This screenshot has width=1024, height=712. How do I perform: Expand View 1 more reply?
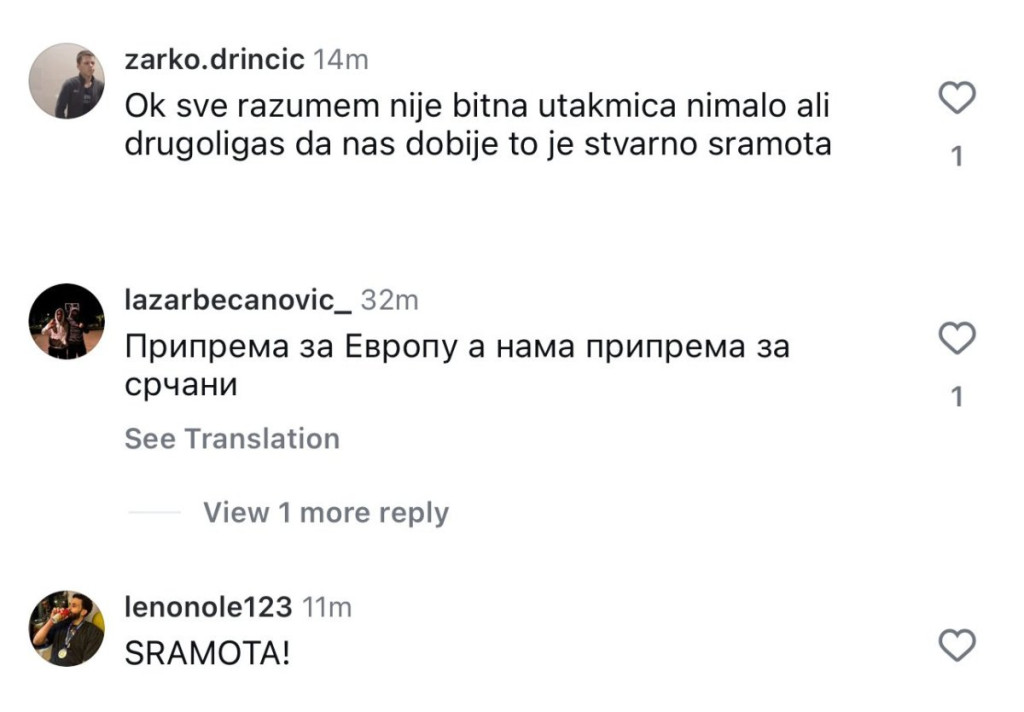(x=326, y=513)
